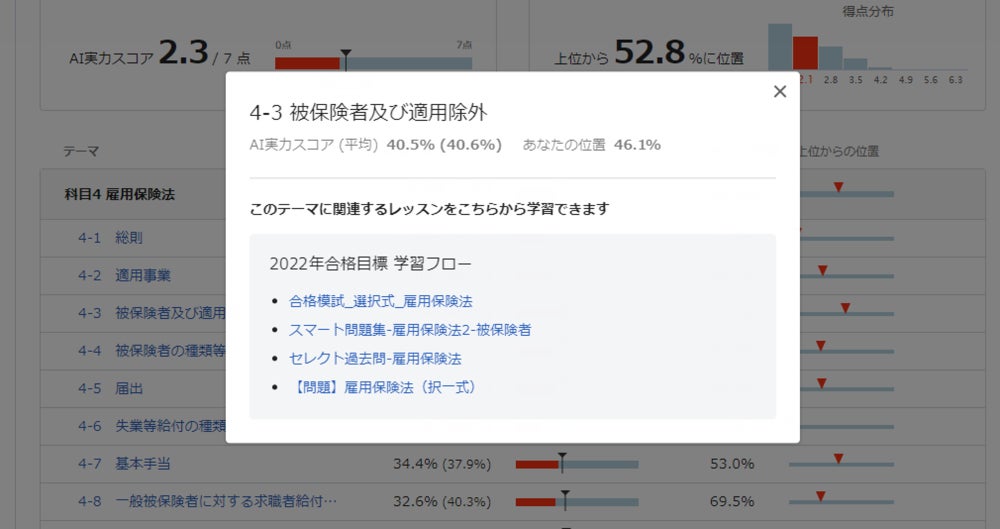Click the 4-8 row score bar
Image resolution: width=1000 pixels, height=529 pixels.
(576, 501)
